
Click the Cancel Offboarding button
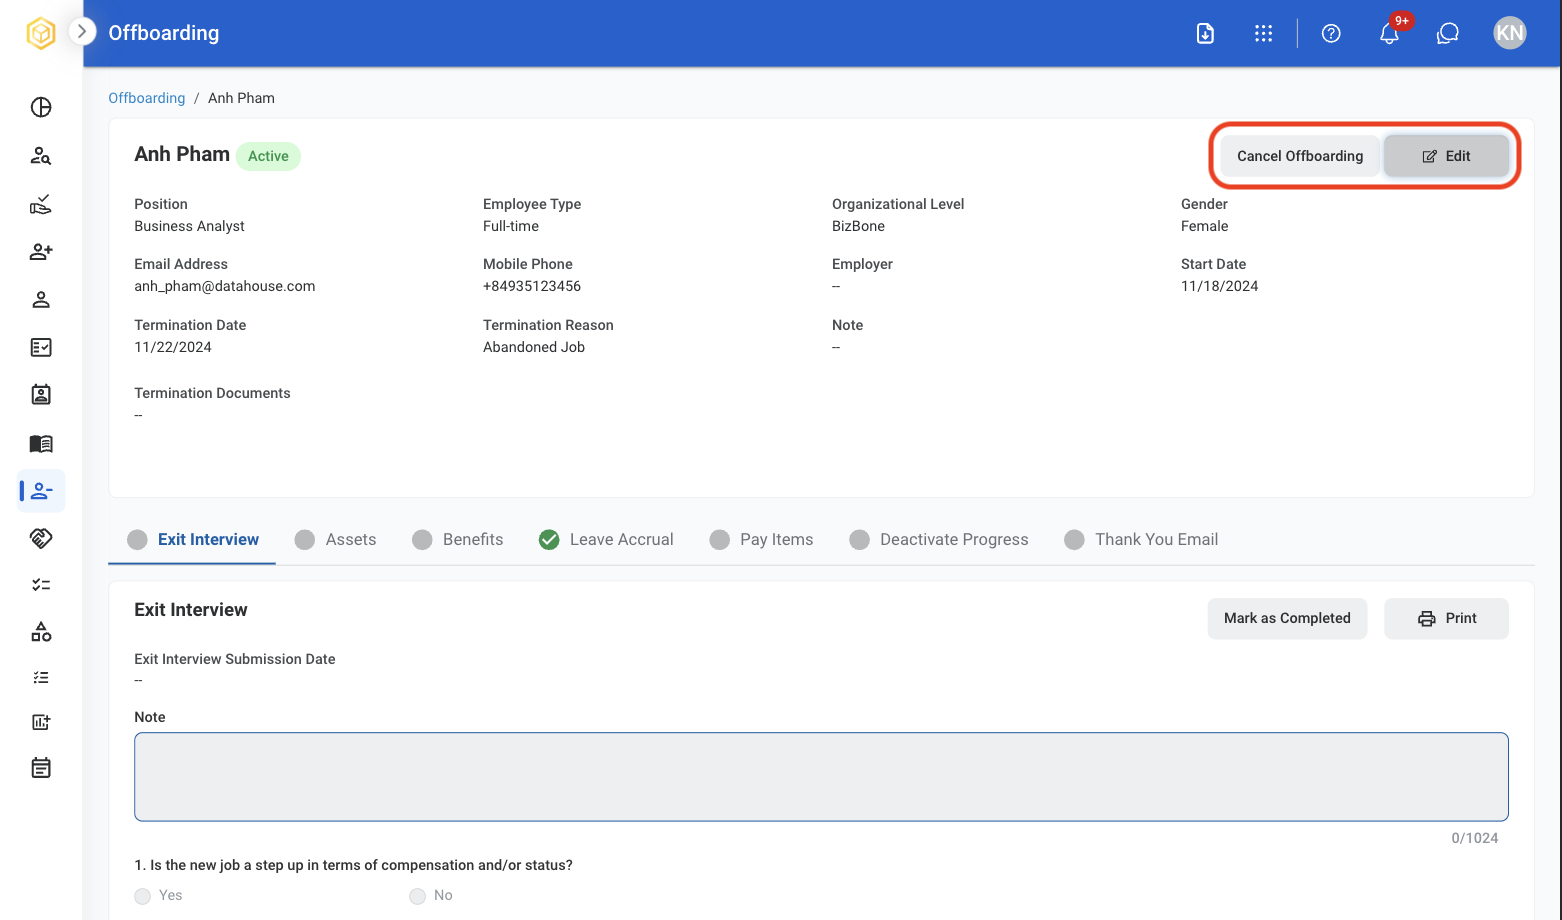point(1300,156)
